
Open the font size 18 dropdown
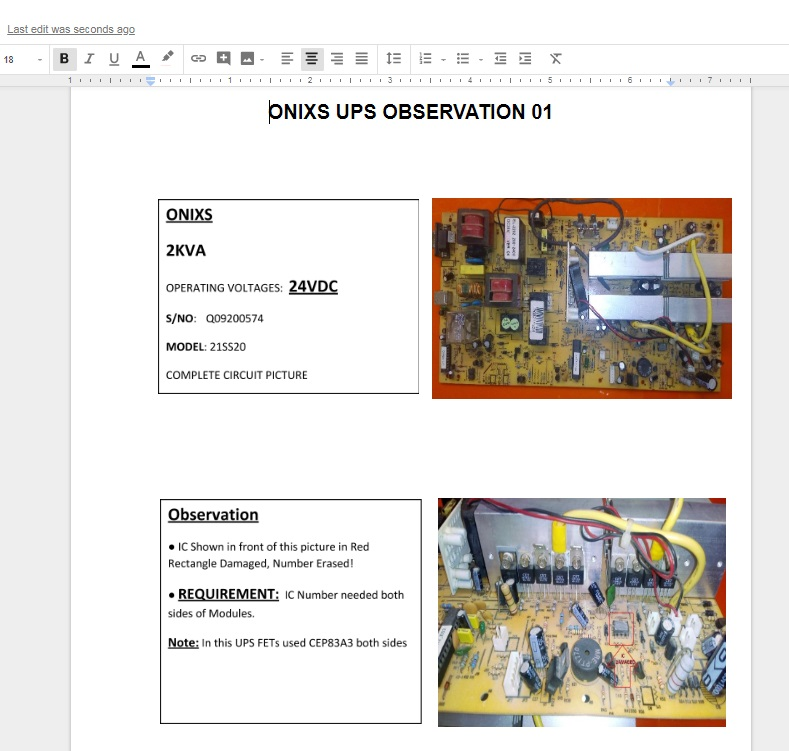click(23, 59)
